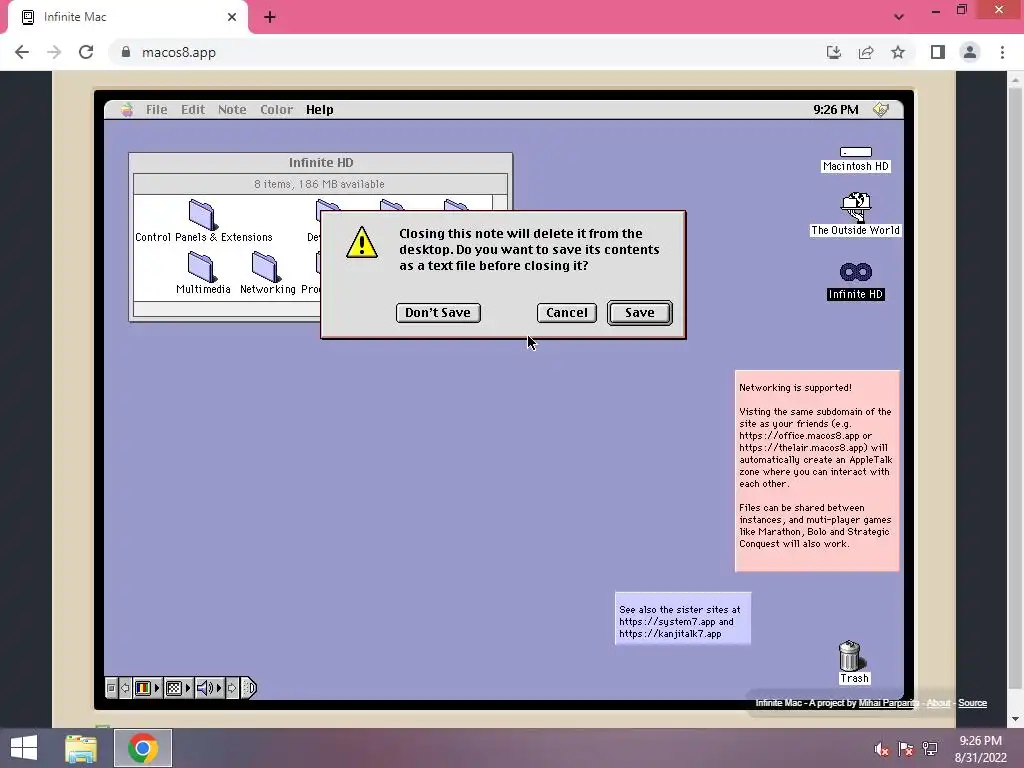Click the Action Center flag tray icon
The image size is (1024, 768).
(x=906, y=749)
